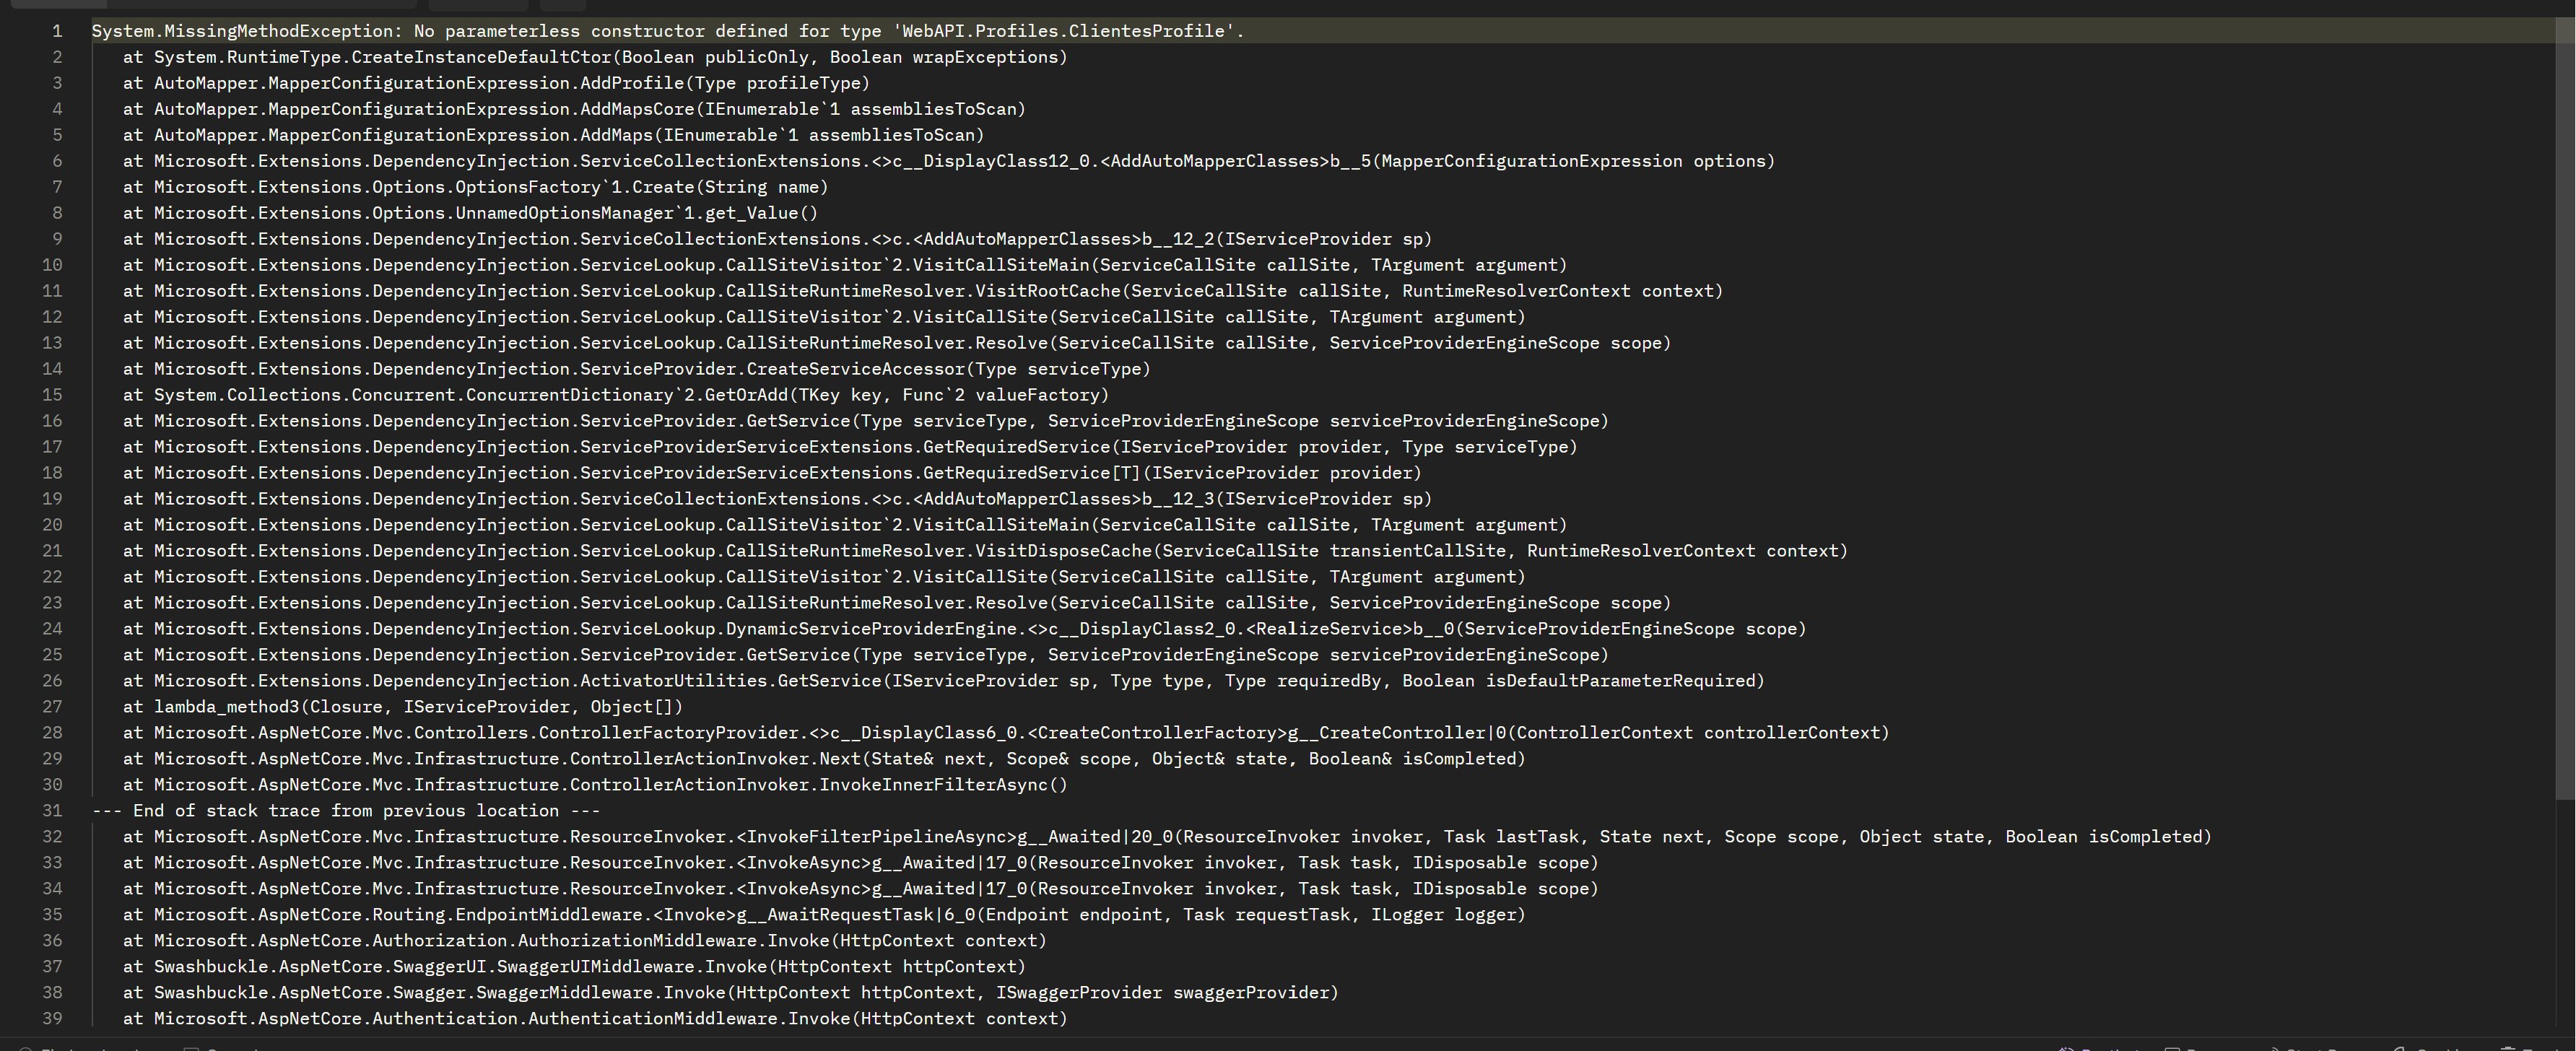
Task: Click the ConcurrentDictionary`2.GetOrAdd line
Action: click(616, 395)
